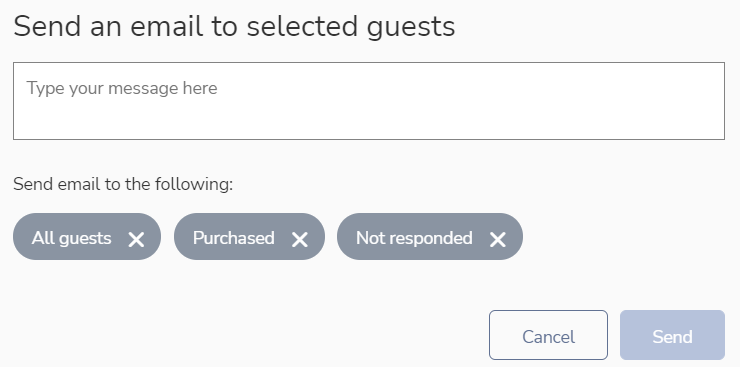
Task: Click the Send button
Action: [x=672, y=335]
